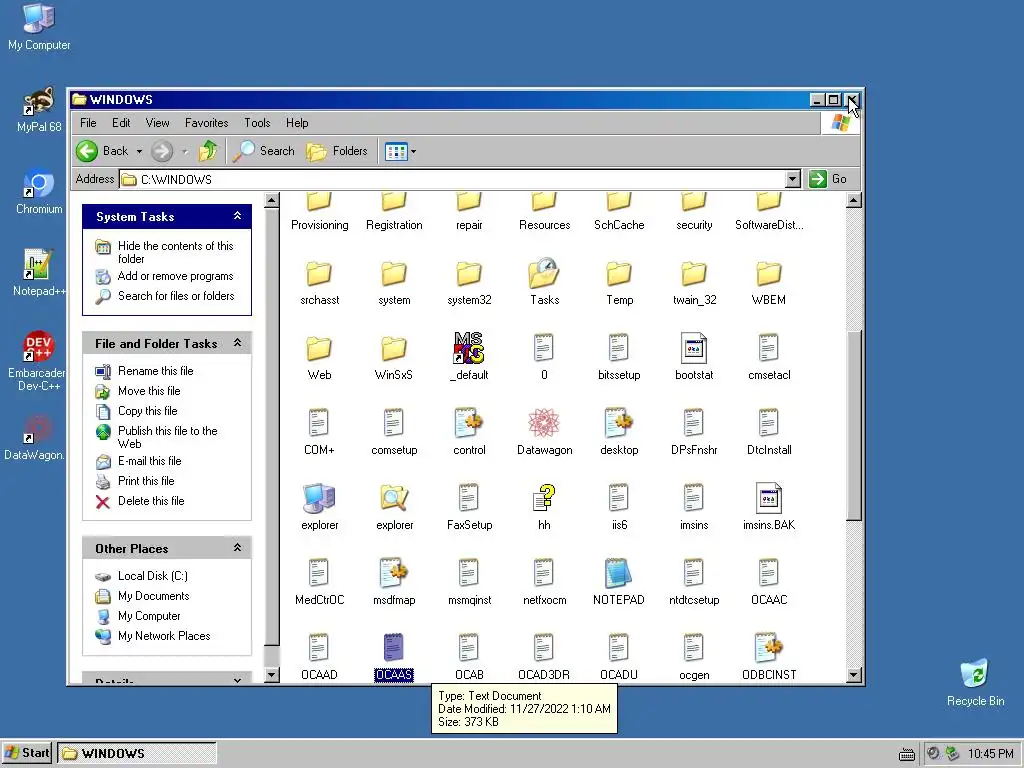Click Go button next to address bar
This screenshot has height=768, width=1024.
(x=828, y=179)
